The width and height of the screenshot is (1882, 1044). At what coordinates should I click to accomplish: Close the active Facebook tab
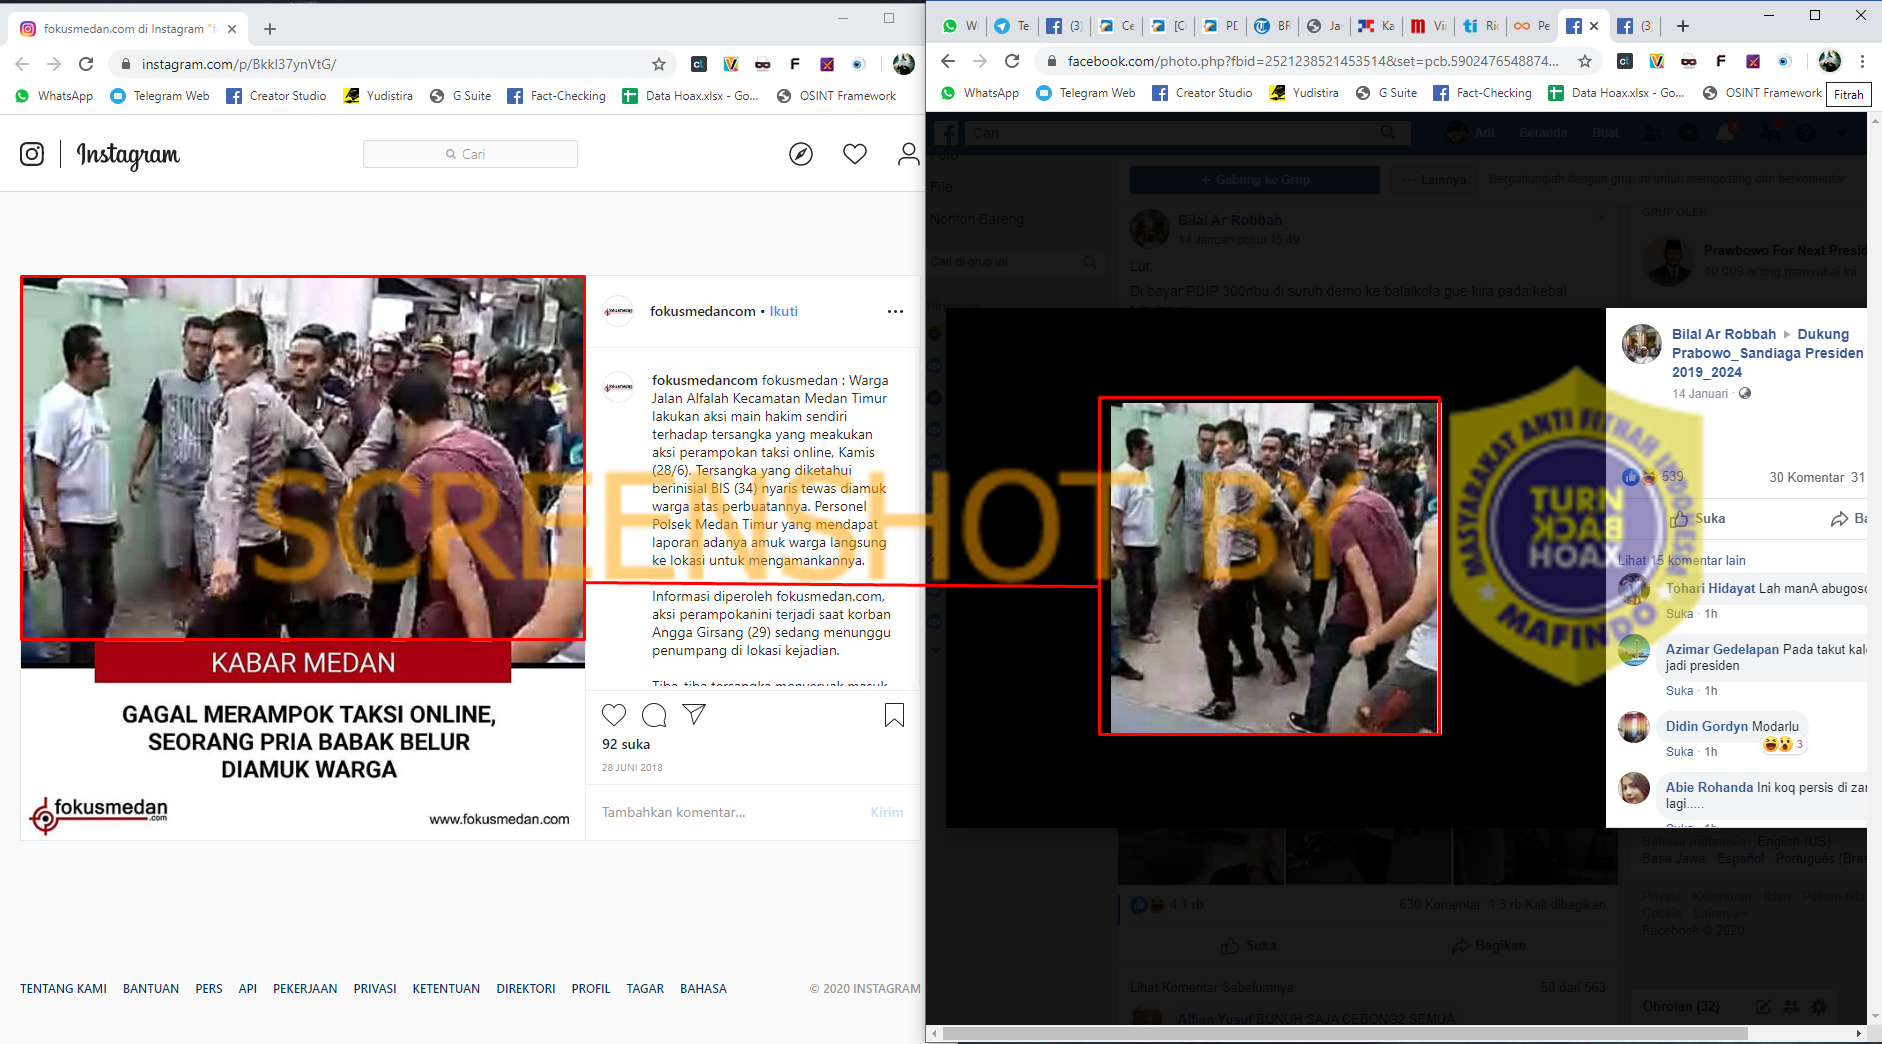1594,26
